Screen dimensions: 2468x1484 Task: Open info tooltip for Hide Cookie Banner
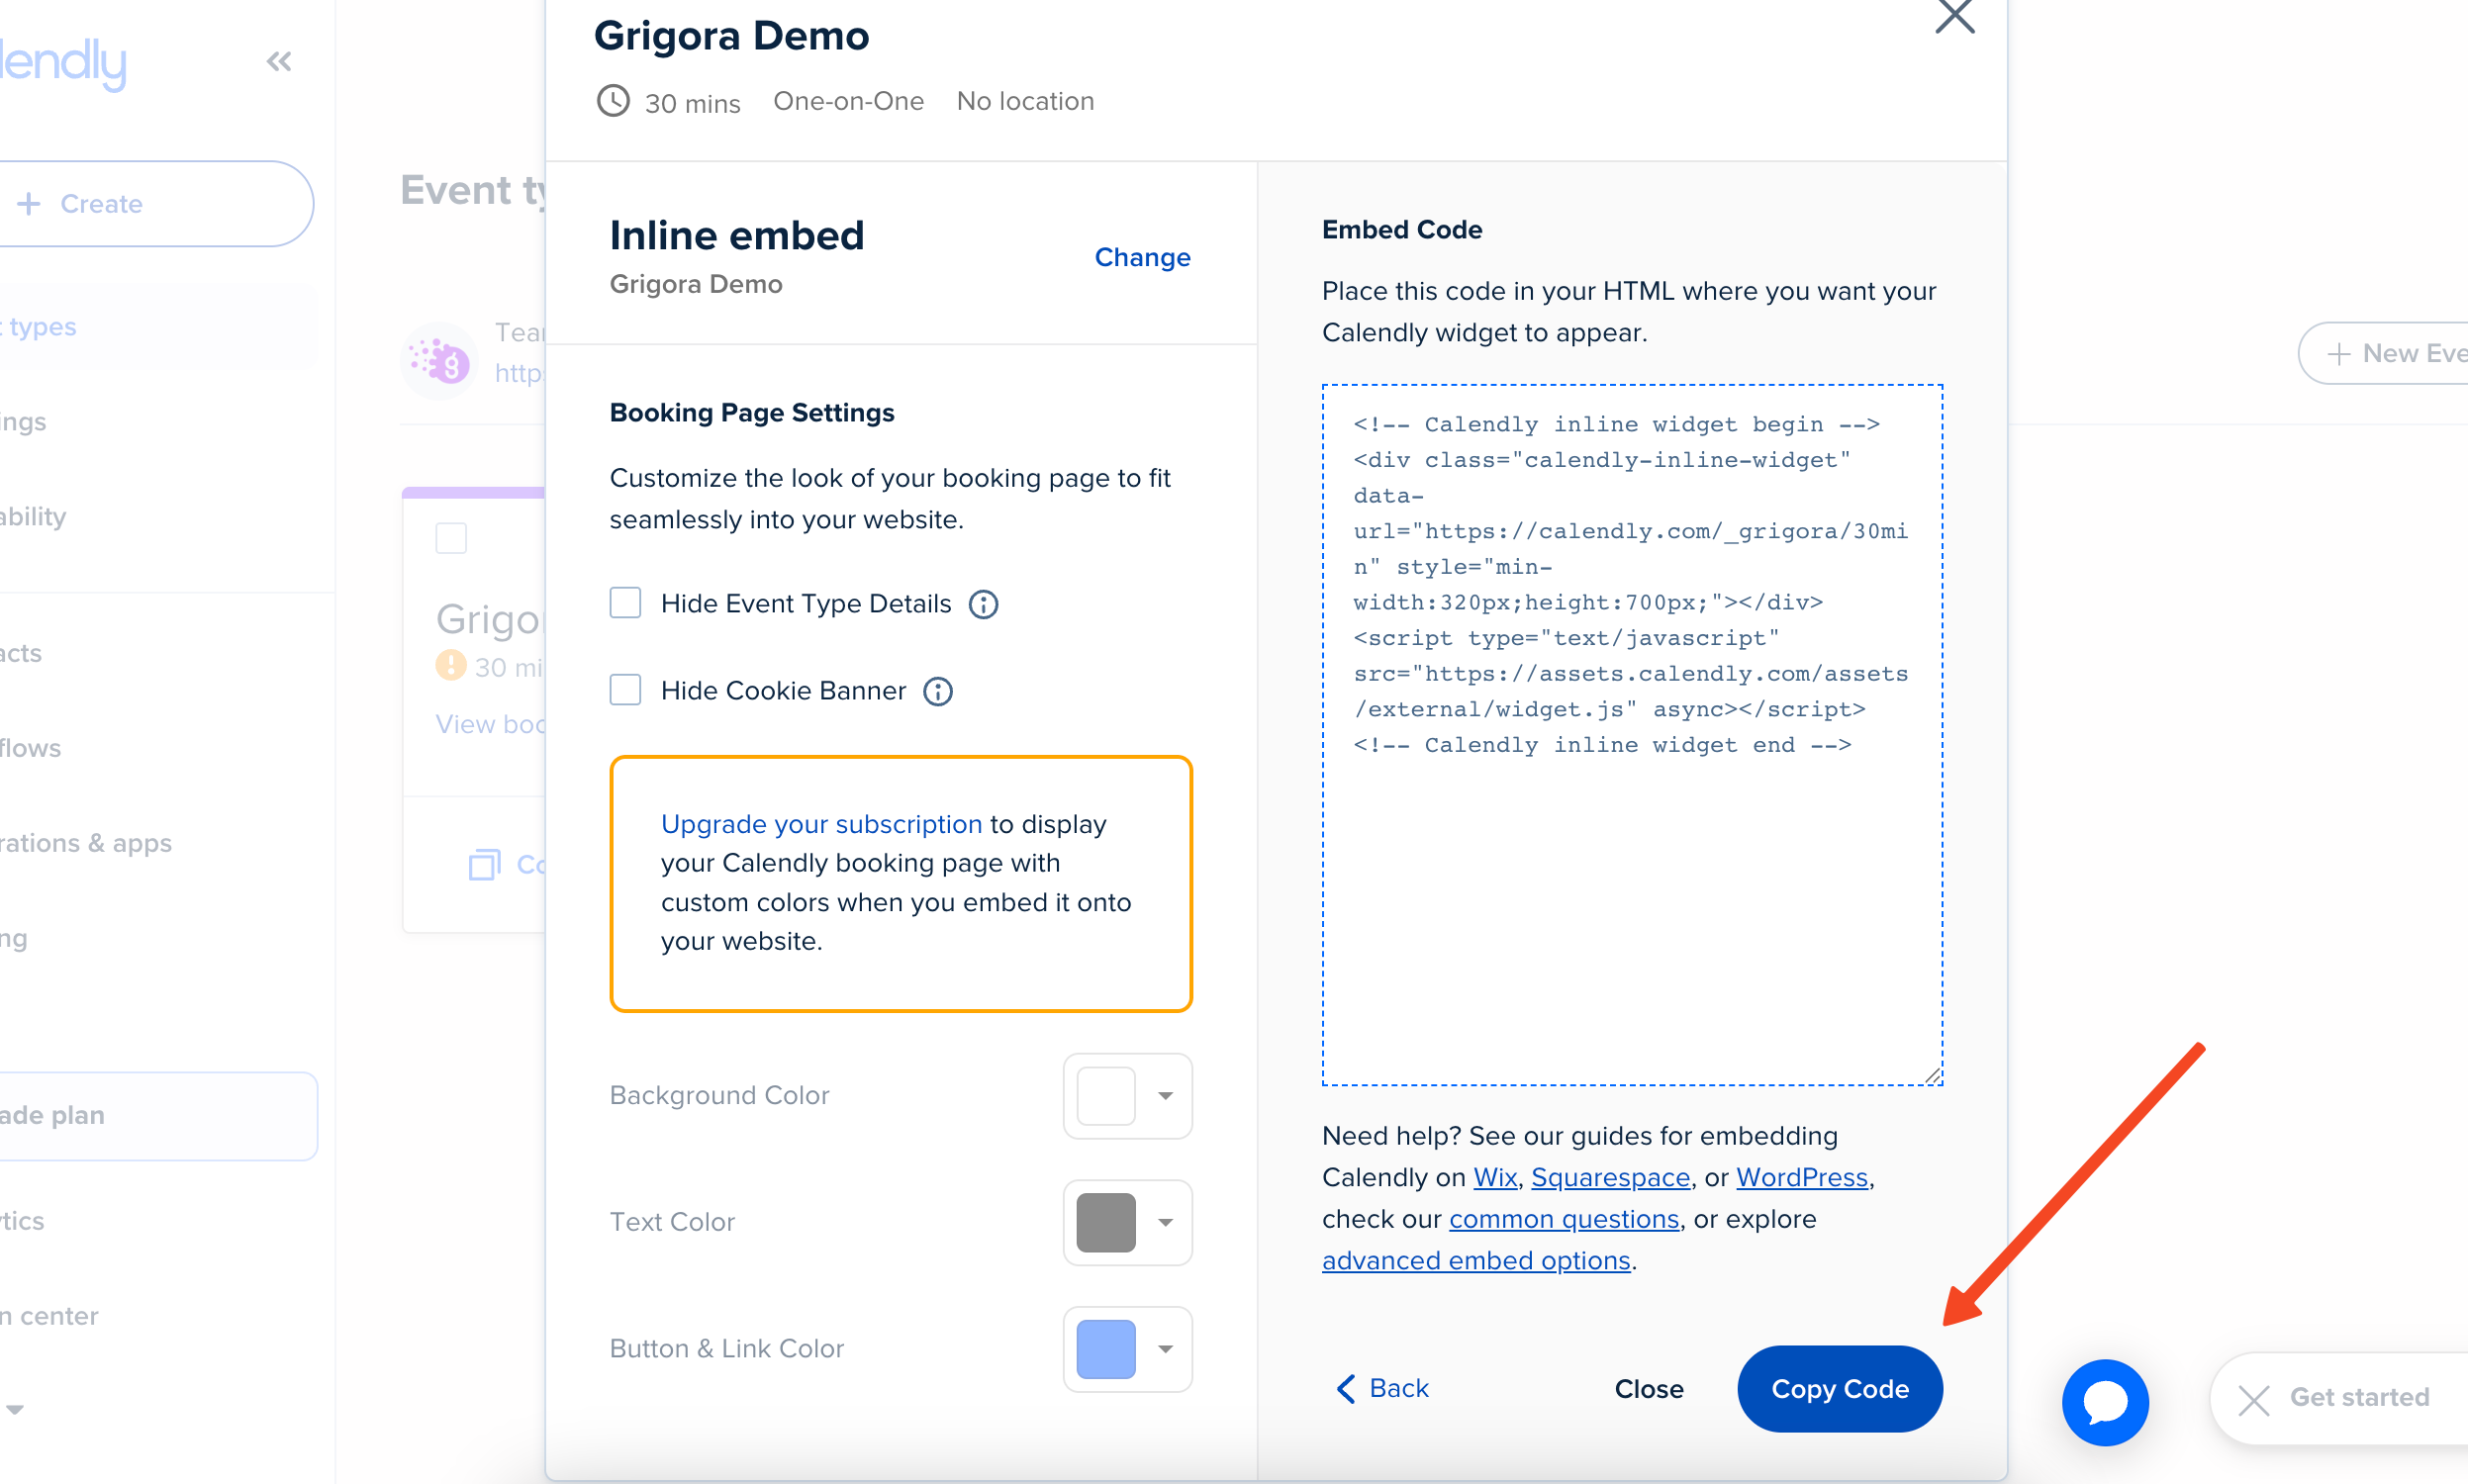[x=937, y=691]
